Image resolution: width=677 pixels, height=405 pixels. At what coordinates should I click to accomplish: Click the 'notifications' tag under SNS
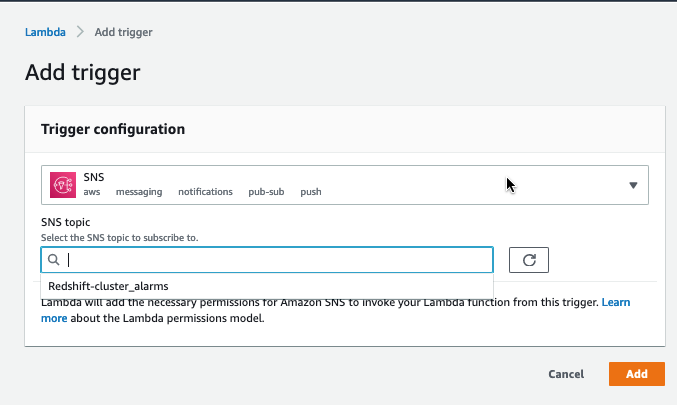(206, 192)
